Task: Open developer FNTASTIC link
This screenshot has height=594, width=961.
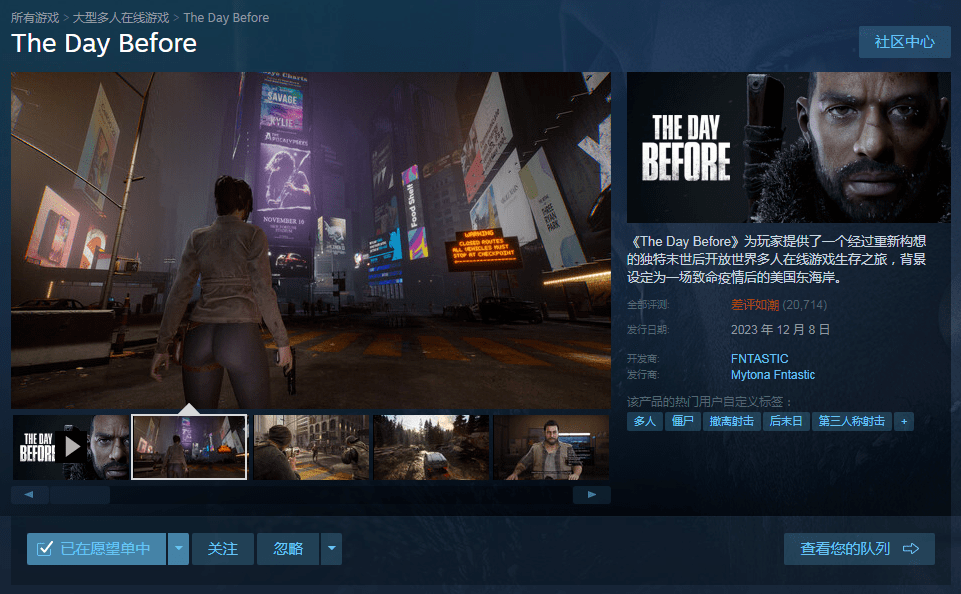Action: 759,358
